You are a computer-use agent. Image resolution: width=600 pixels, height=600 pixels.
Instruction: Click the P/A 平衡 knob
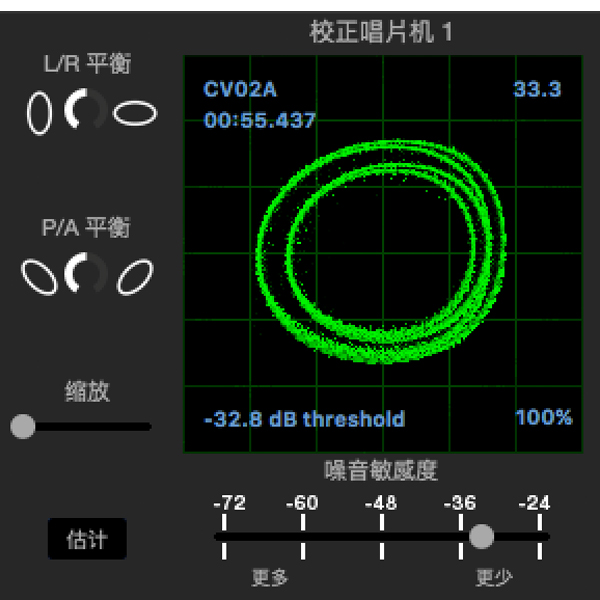86,274
